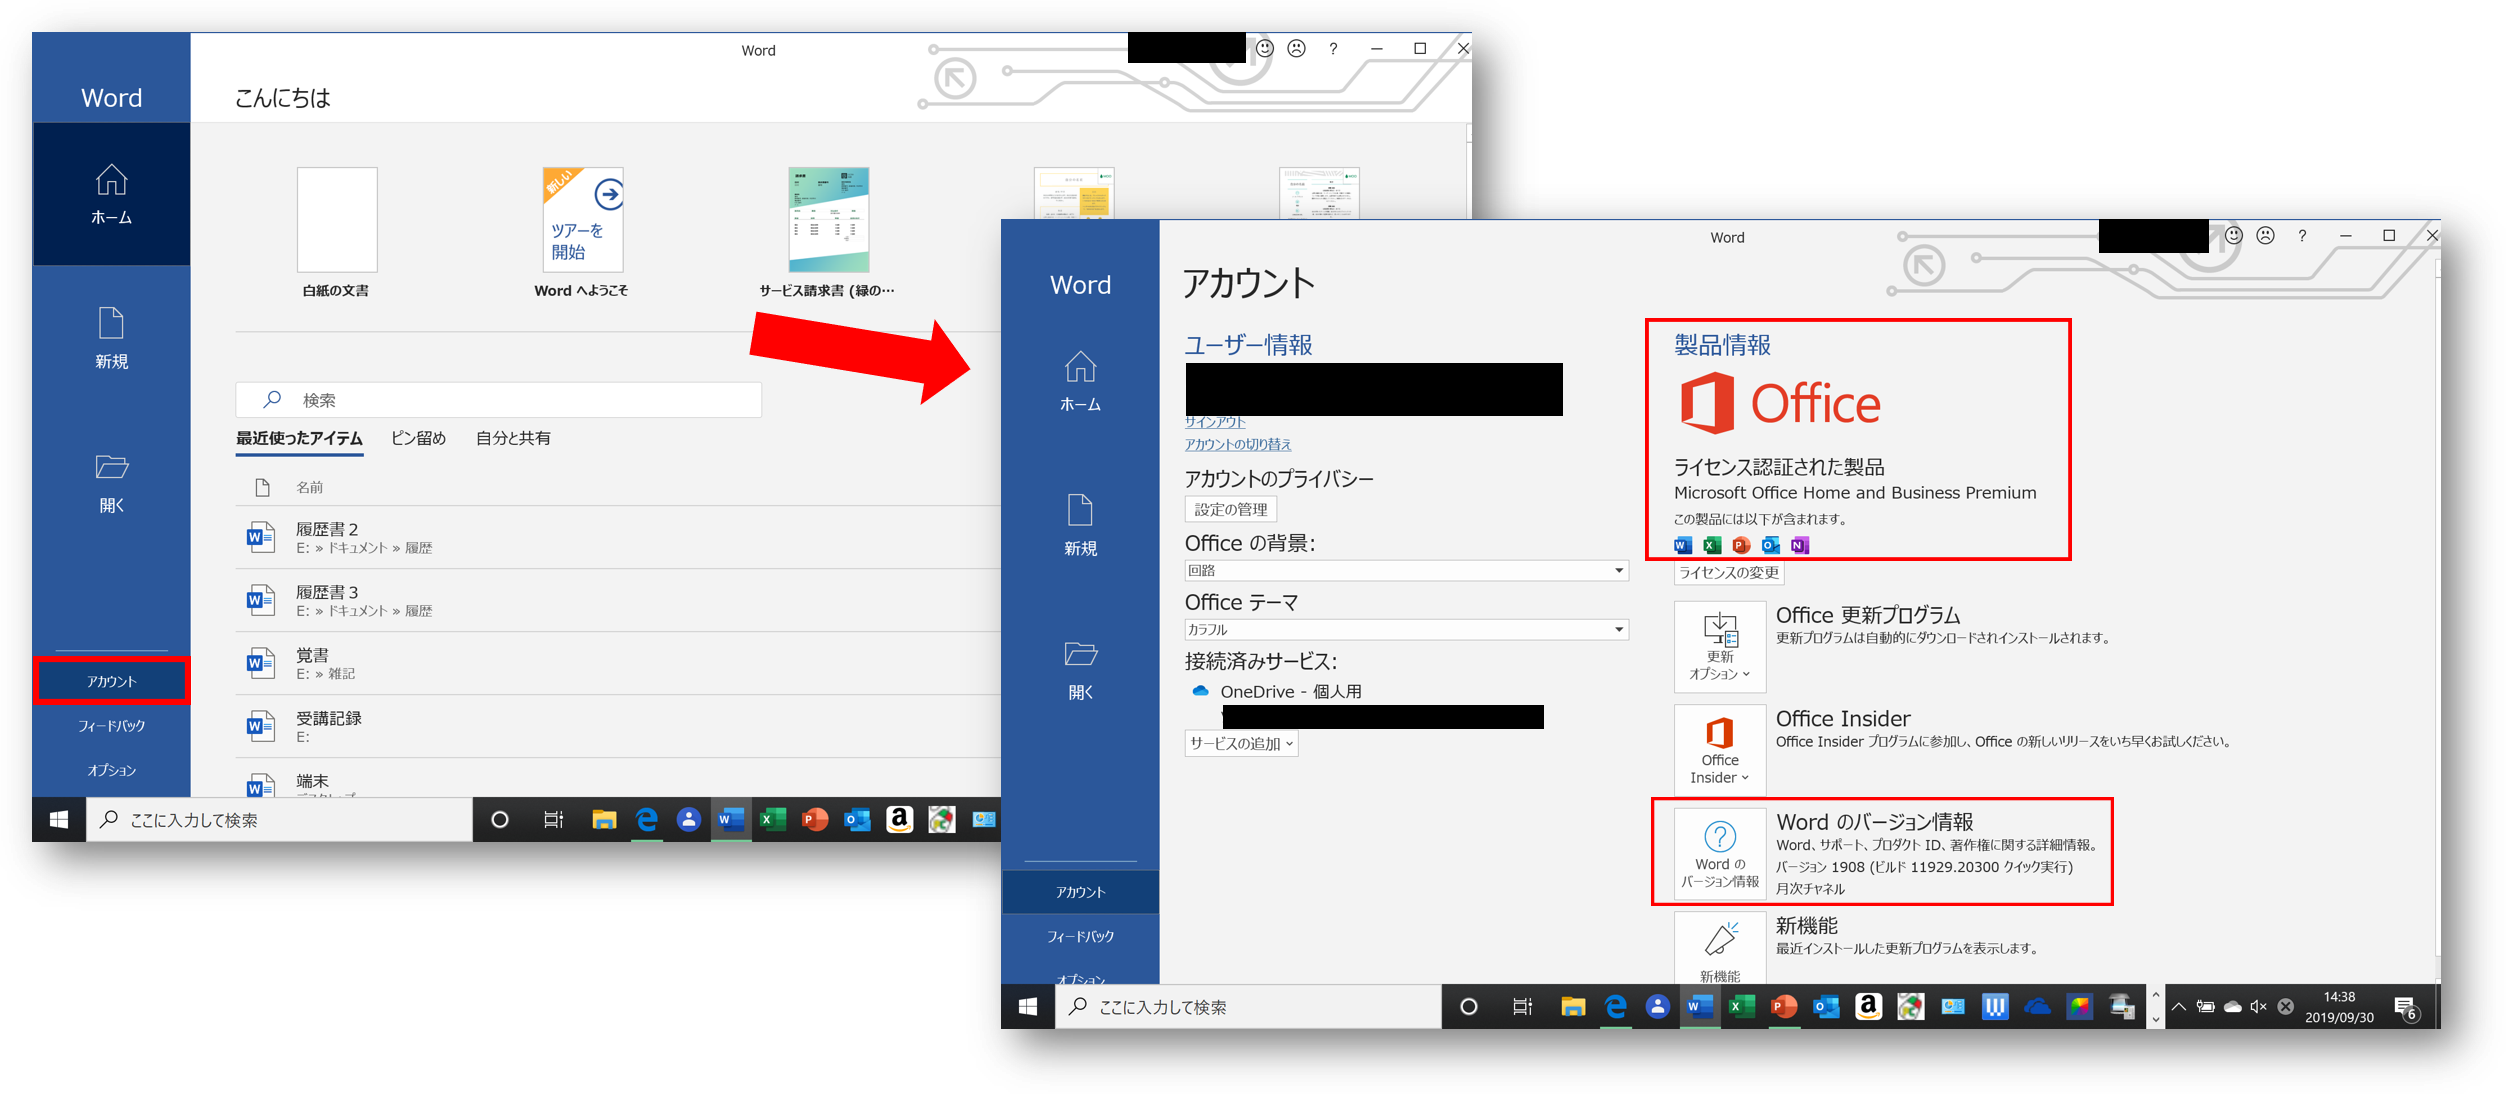The image size is (2506, 1094).
Task: Click the Excel icon on the back window's taskbar
Action: pyautogui.click(x=773, y=820)
